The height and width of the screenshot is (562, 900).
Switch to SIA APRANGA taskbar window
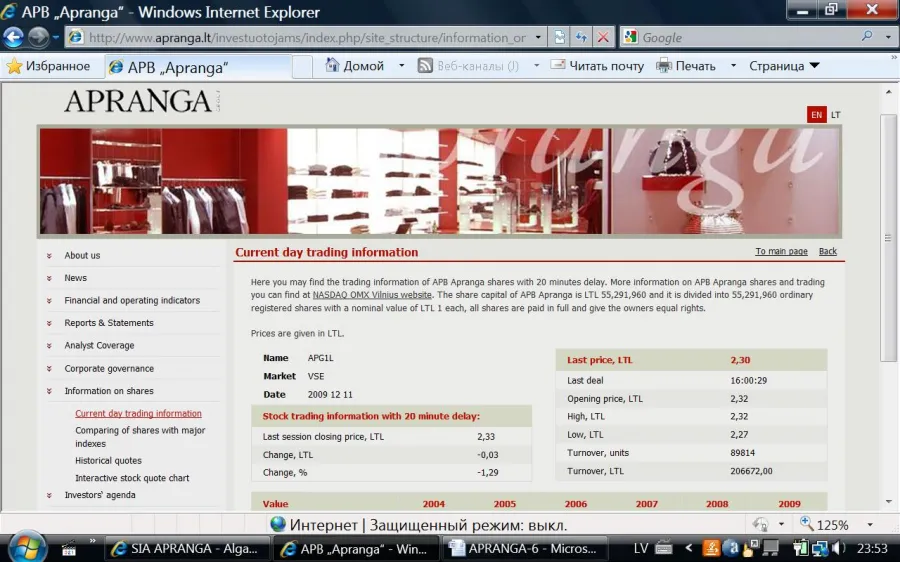click(188, 549)
